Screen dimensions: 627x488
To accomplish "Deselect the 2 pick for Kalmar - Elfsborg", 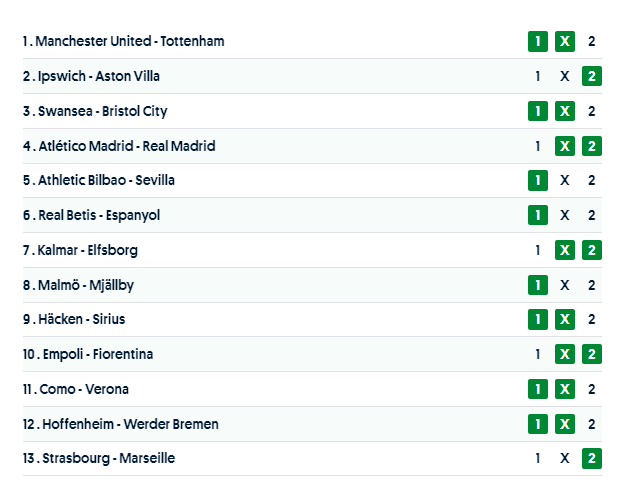I will [592, 250].
